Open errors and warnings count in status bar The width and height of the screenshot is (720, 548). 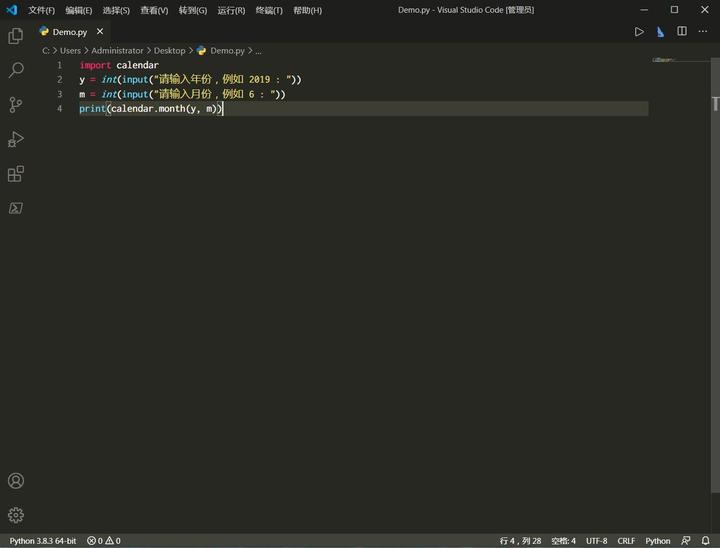coord(104,541)
